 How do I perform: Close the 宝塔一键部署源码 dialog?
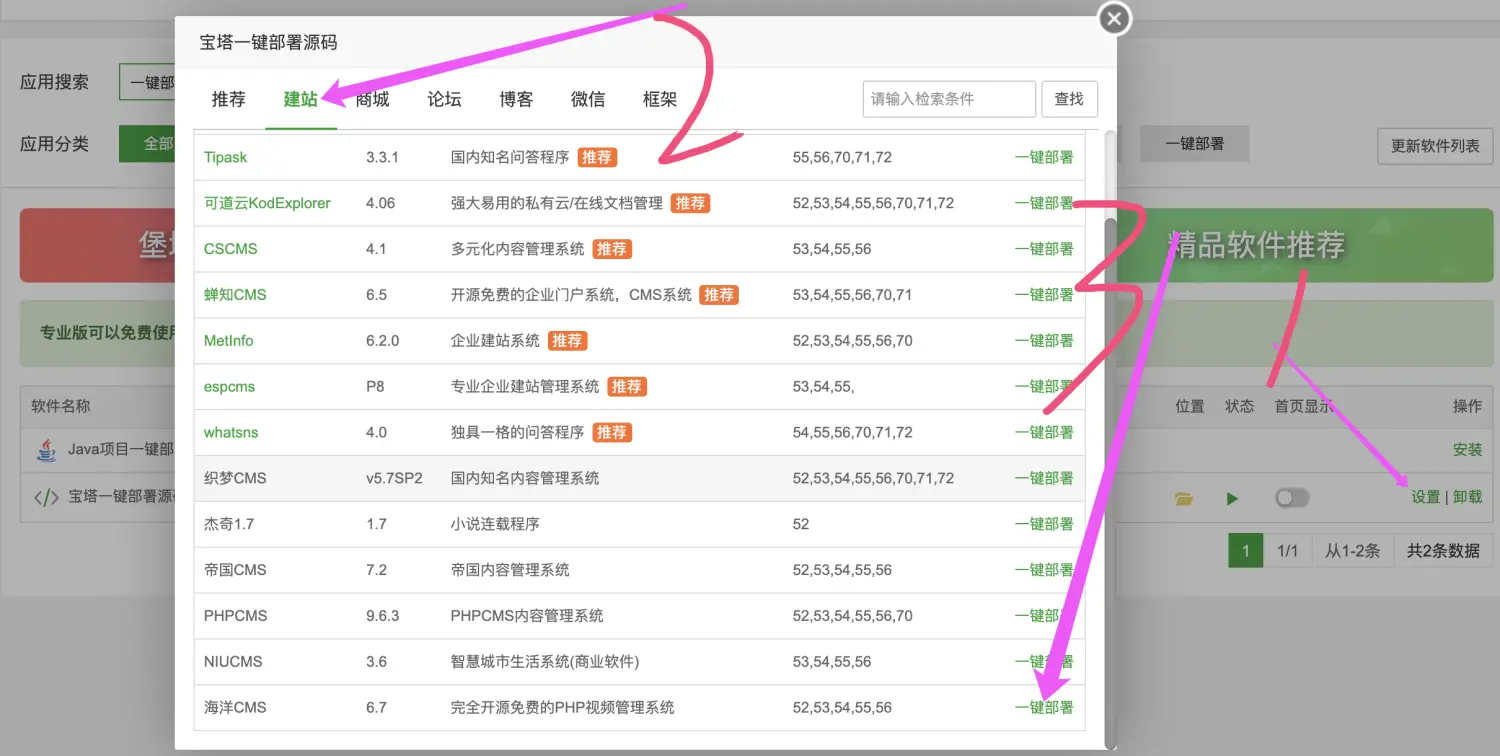(x=1114, y=19)
